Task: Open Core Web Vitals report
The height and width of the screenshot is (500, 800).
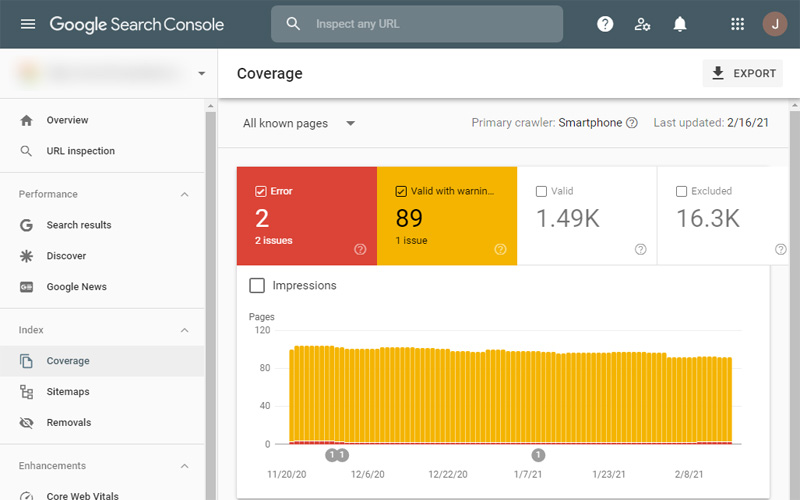Action: (x=102, y=493)
